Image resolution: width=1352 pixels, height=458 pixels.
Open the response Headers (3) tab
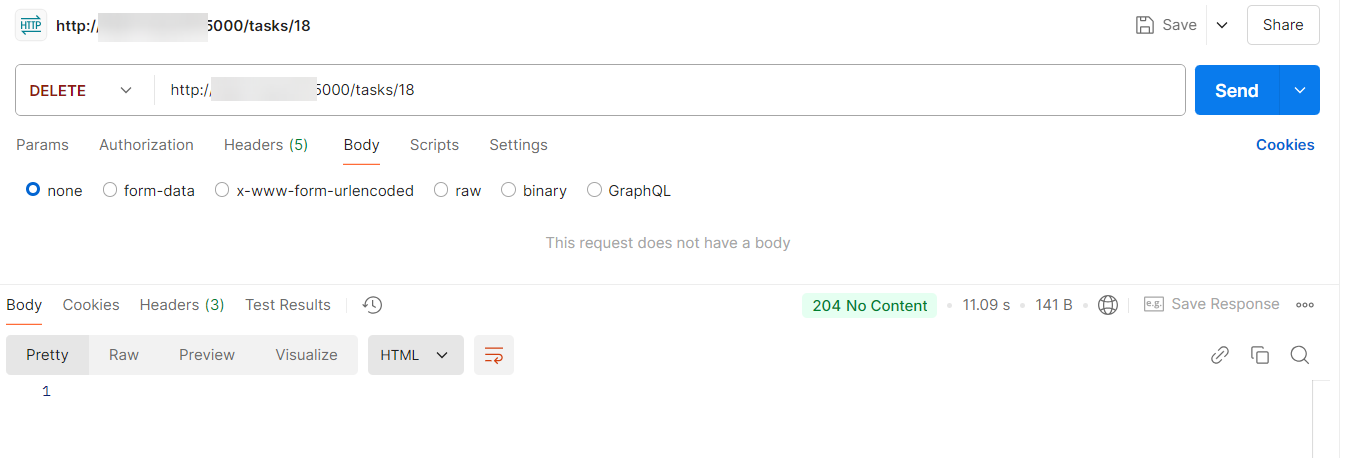point(182,305)
